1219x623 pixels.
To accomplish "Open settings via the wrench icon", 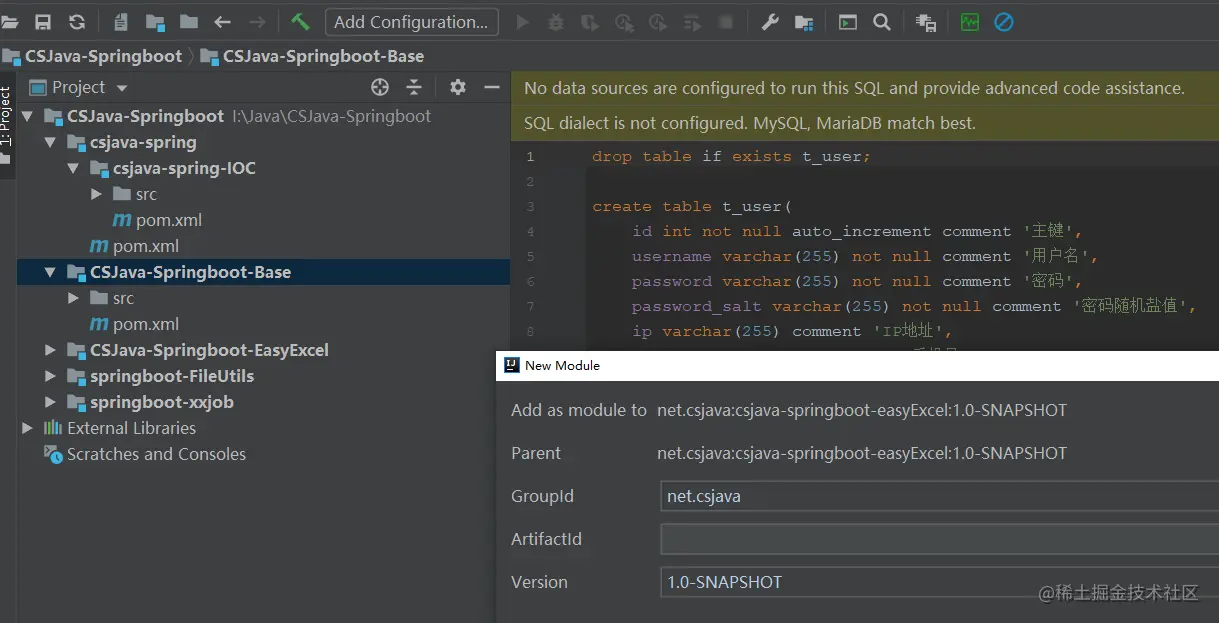I will [770, 22].
